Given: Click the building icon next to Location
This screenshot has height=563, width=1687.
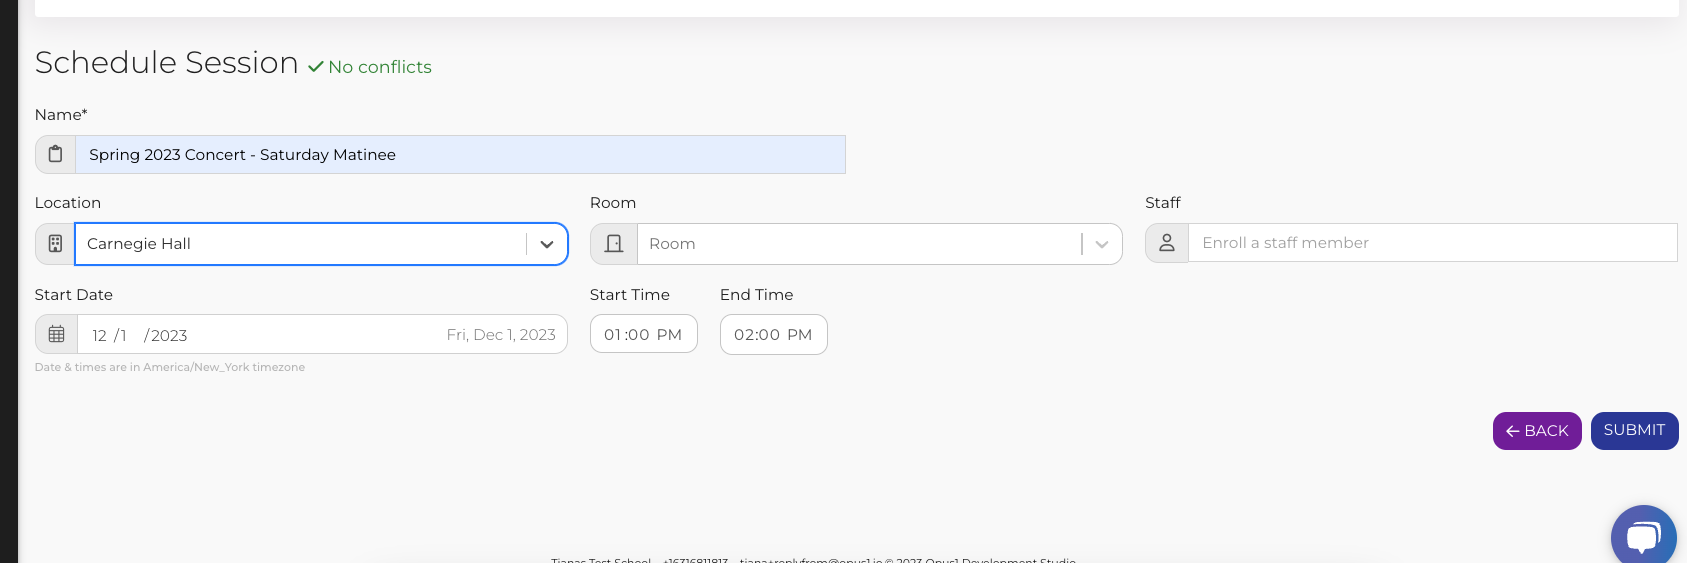Looking at the screenshot, I should (56, 244).
